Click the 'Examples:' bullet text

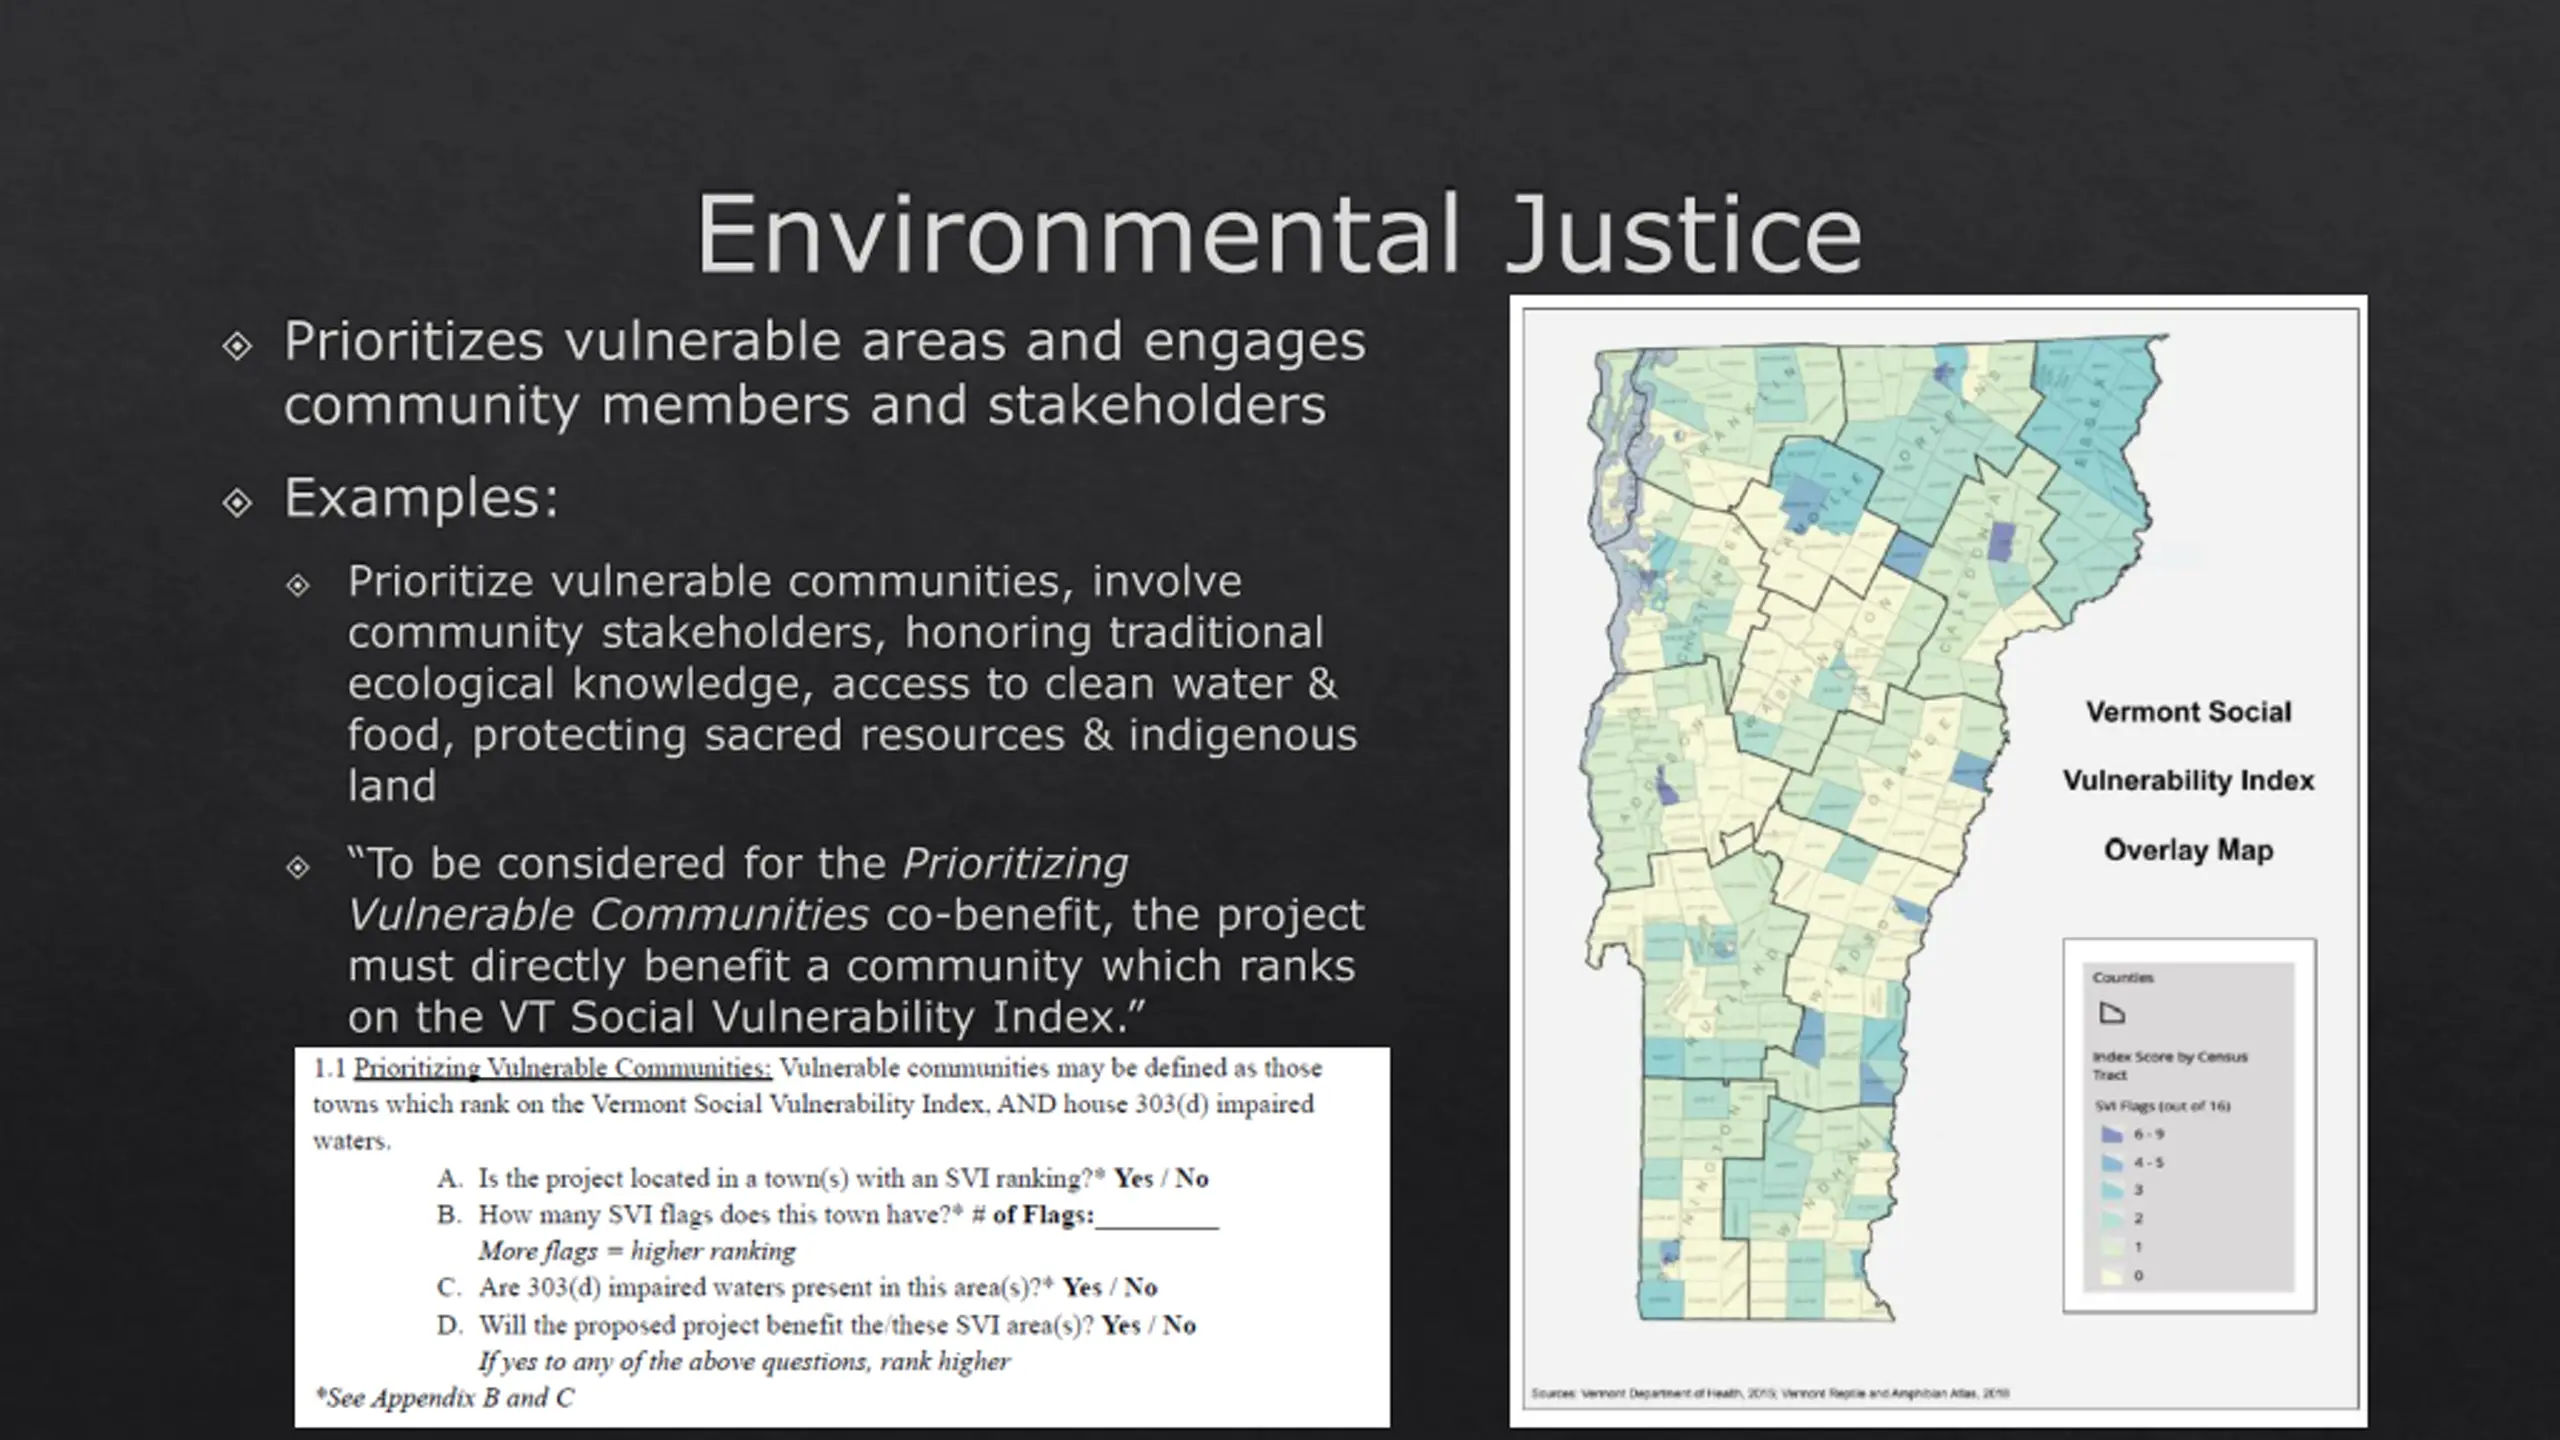pos(421,498)
